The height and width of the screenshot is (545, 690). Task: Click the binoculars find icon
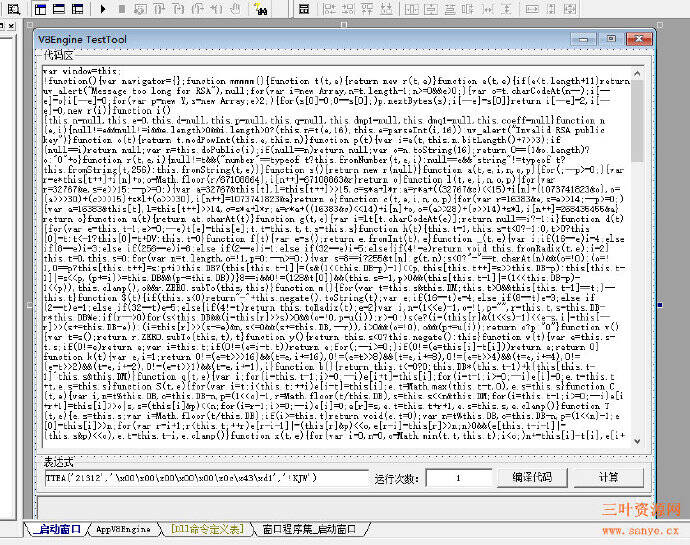(261, 9)
